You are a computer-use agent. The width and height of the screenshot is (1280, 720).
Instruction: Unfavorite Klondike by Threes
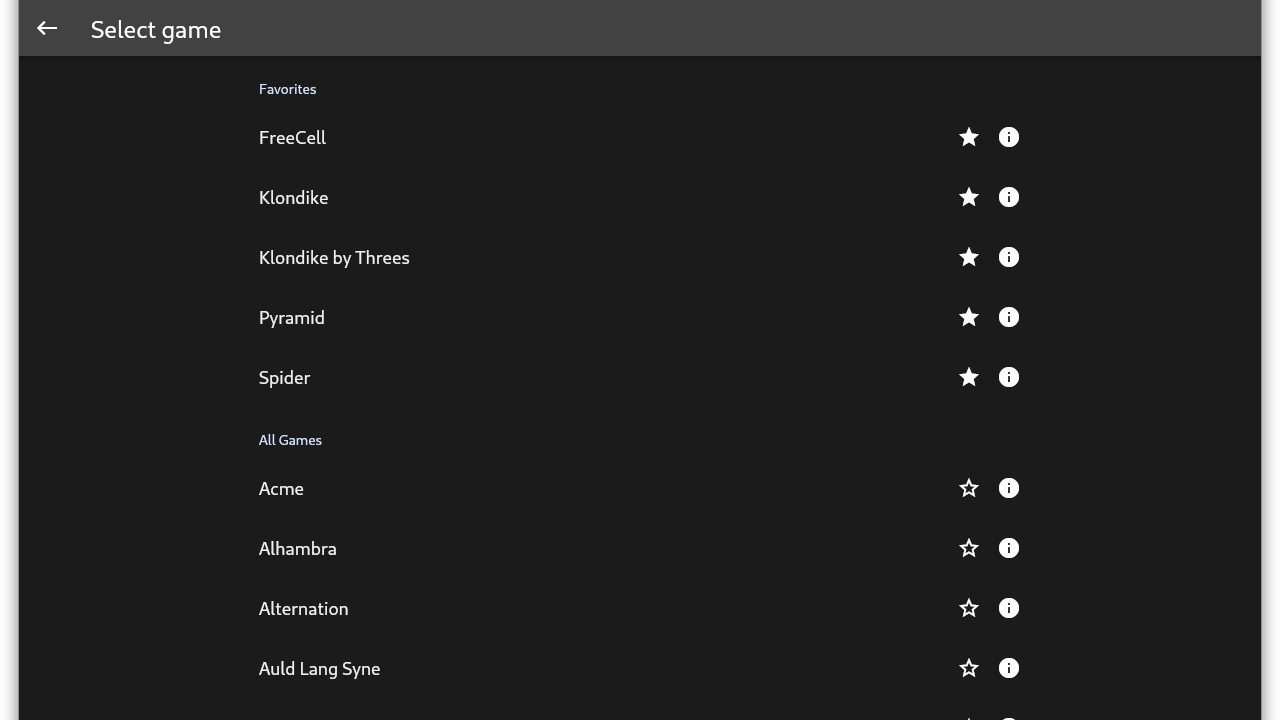[x=968, y=257]
